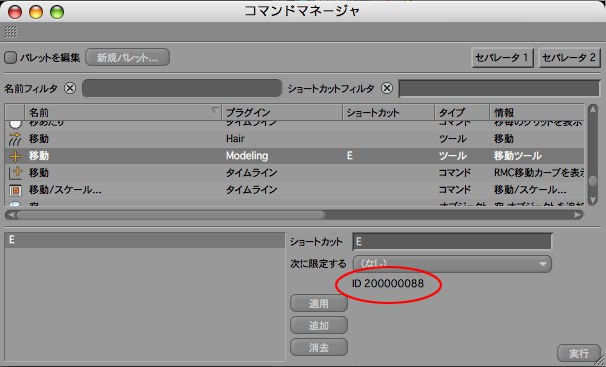606x367 pixels.
Task: Click the green zoom window button
Action: (57, 12)
